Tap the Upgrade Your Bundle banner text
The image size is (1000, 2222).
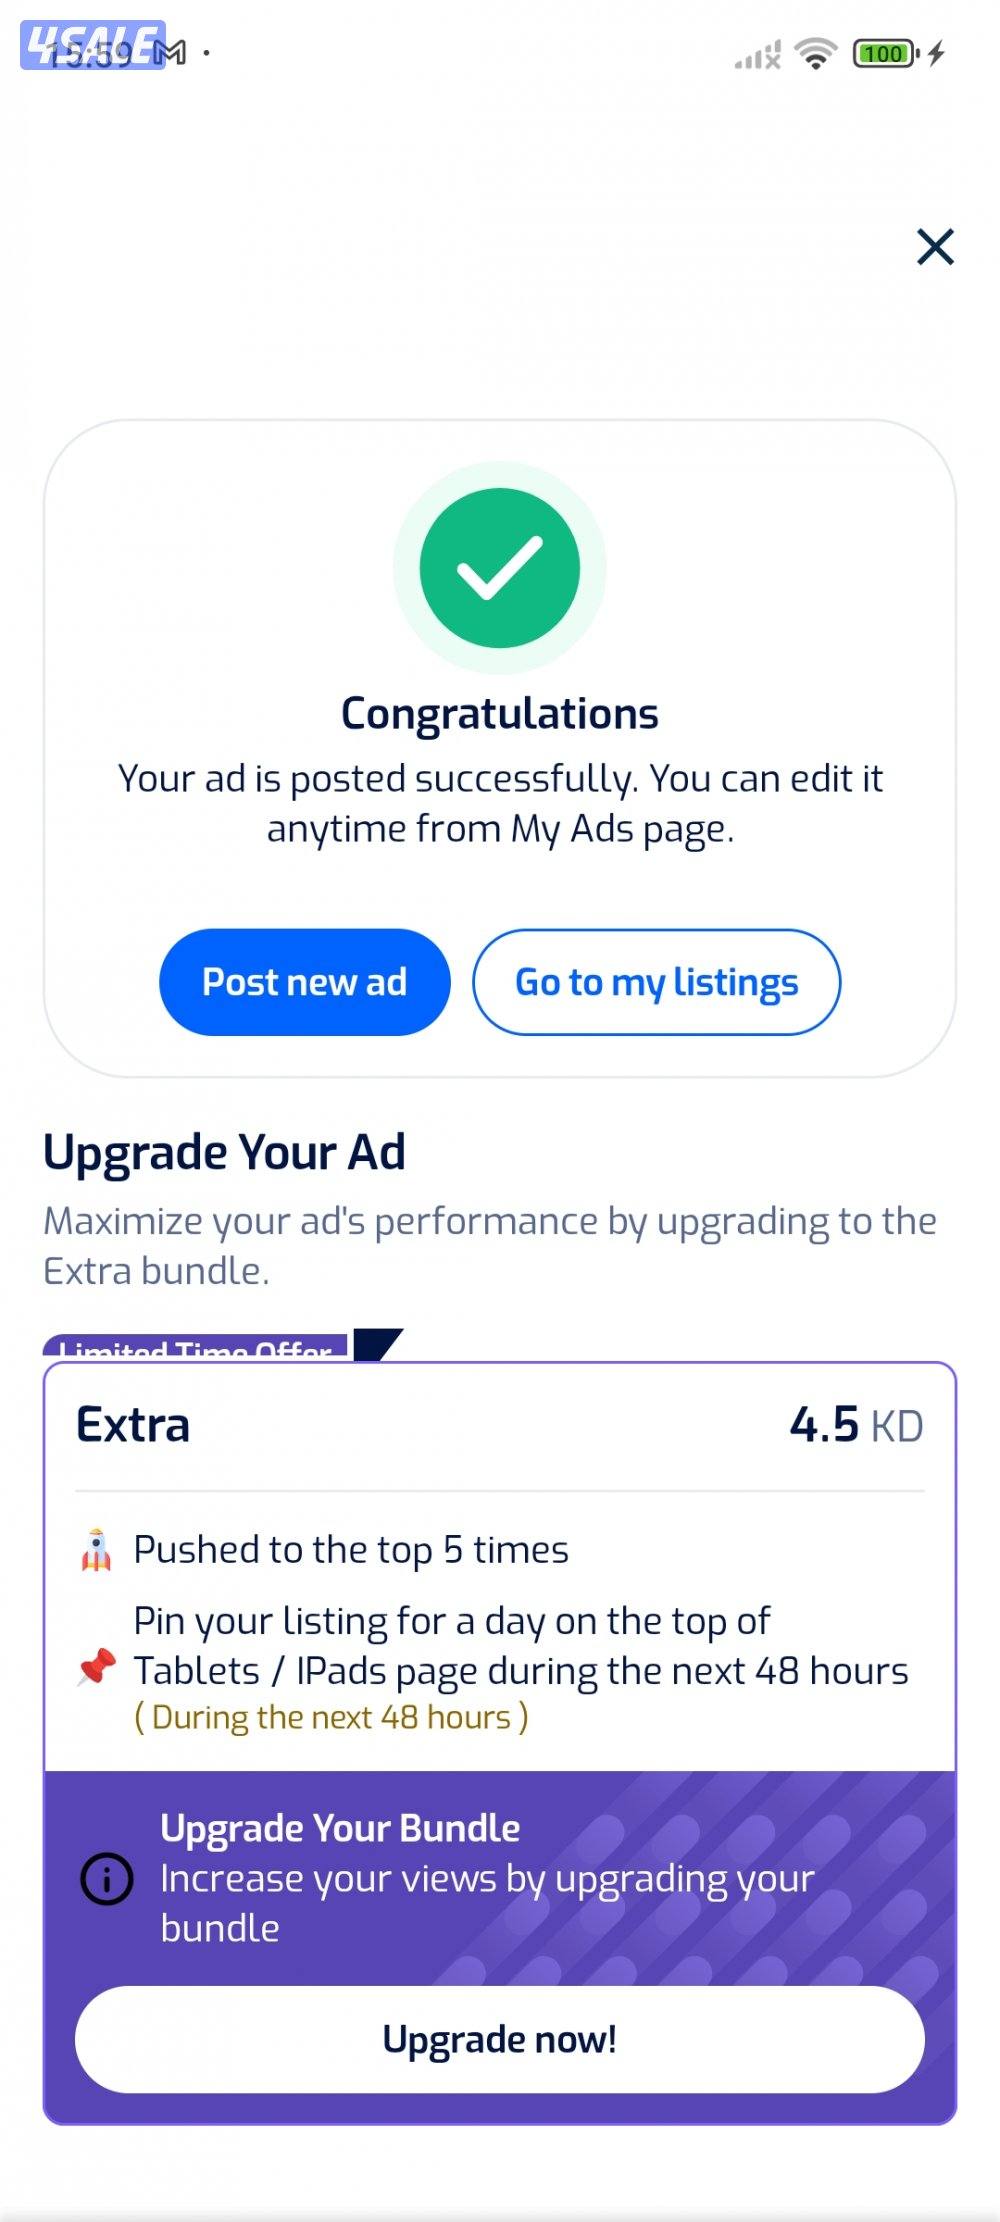(340, 1828)
